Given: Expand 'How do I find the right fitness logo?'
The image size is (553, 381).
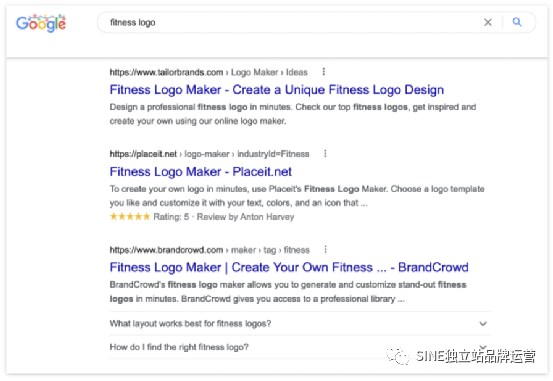Looking at the screenshot, I should pyautogui.click(x=300, y=347).
